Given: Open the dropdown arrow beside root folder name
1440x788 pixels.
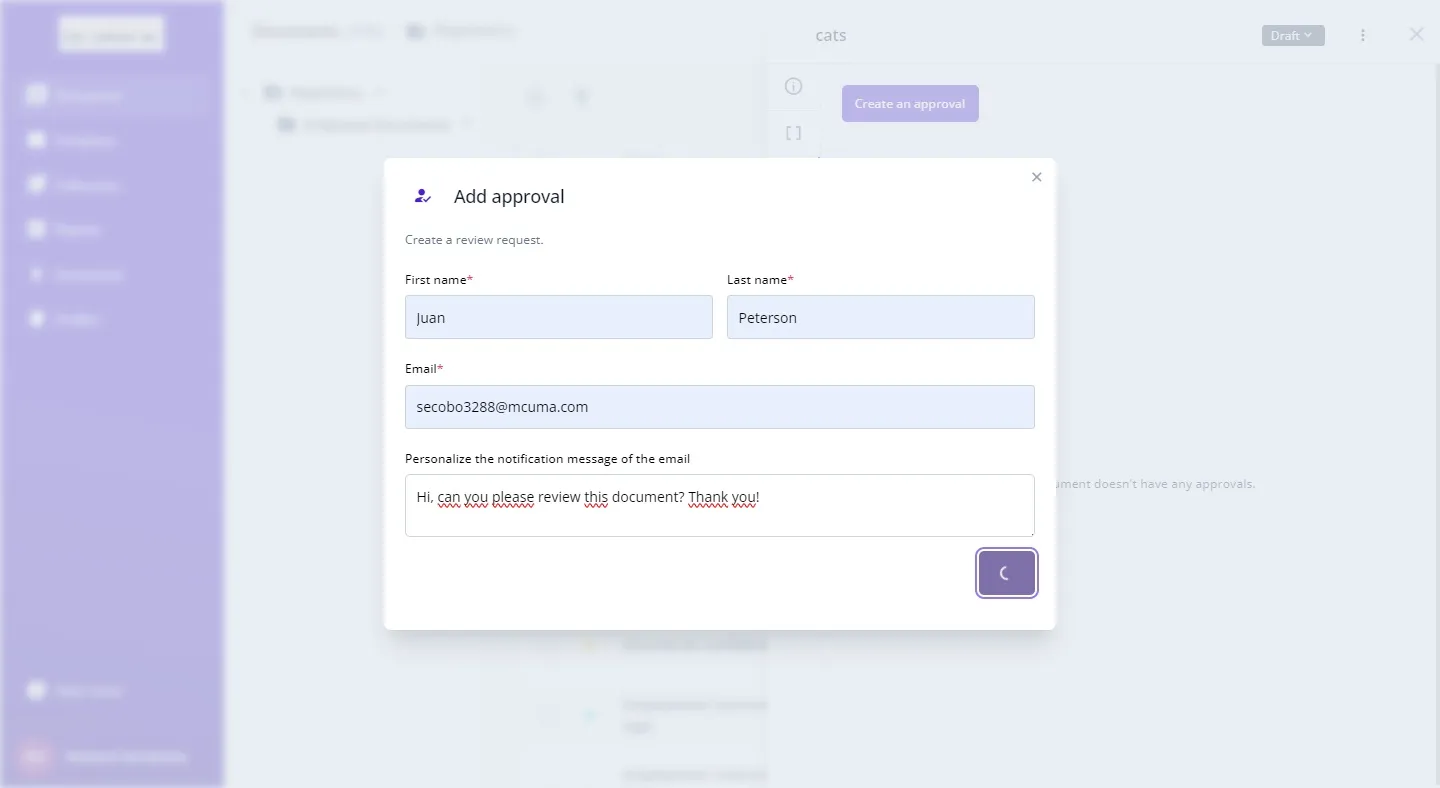Looking at the screenshot, I should (x=380, y=94).
